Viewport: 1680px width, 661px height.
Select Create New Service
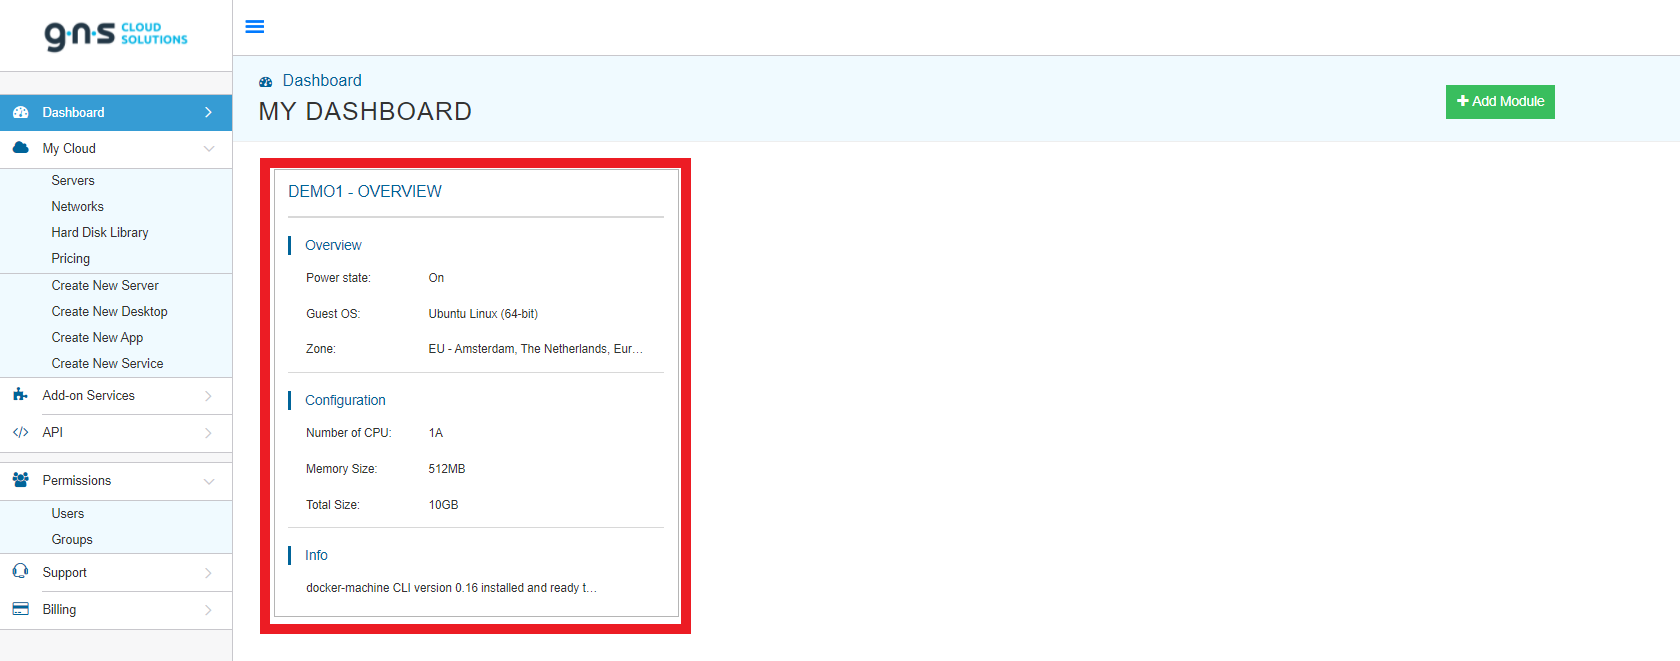click(107, 363)
